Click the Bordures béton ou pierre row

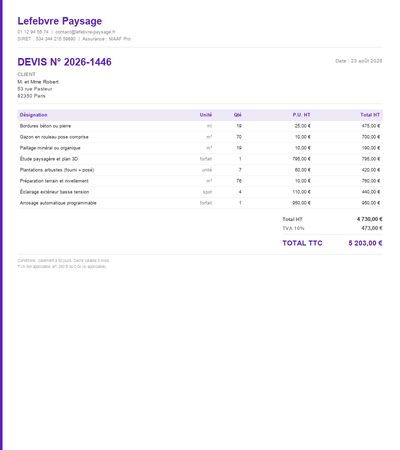(200, 126)
